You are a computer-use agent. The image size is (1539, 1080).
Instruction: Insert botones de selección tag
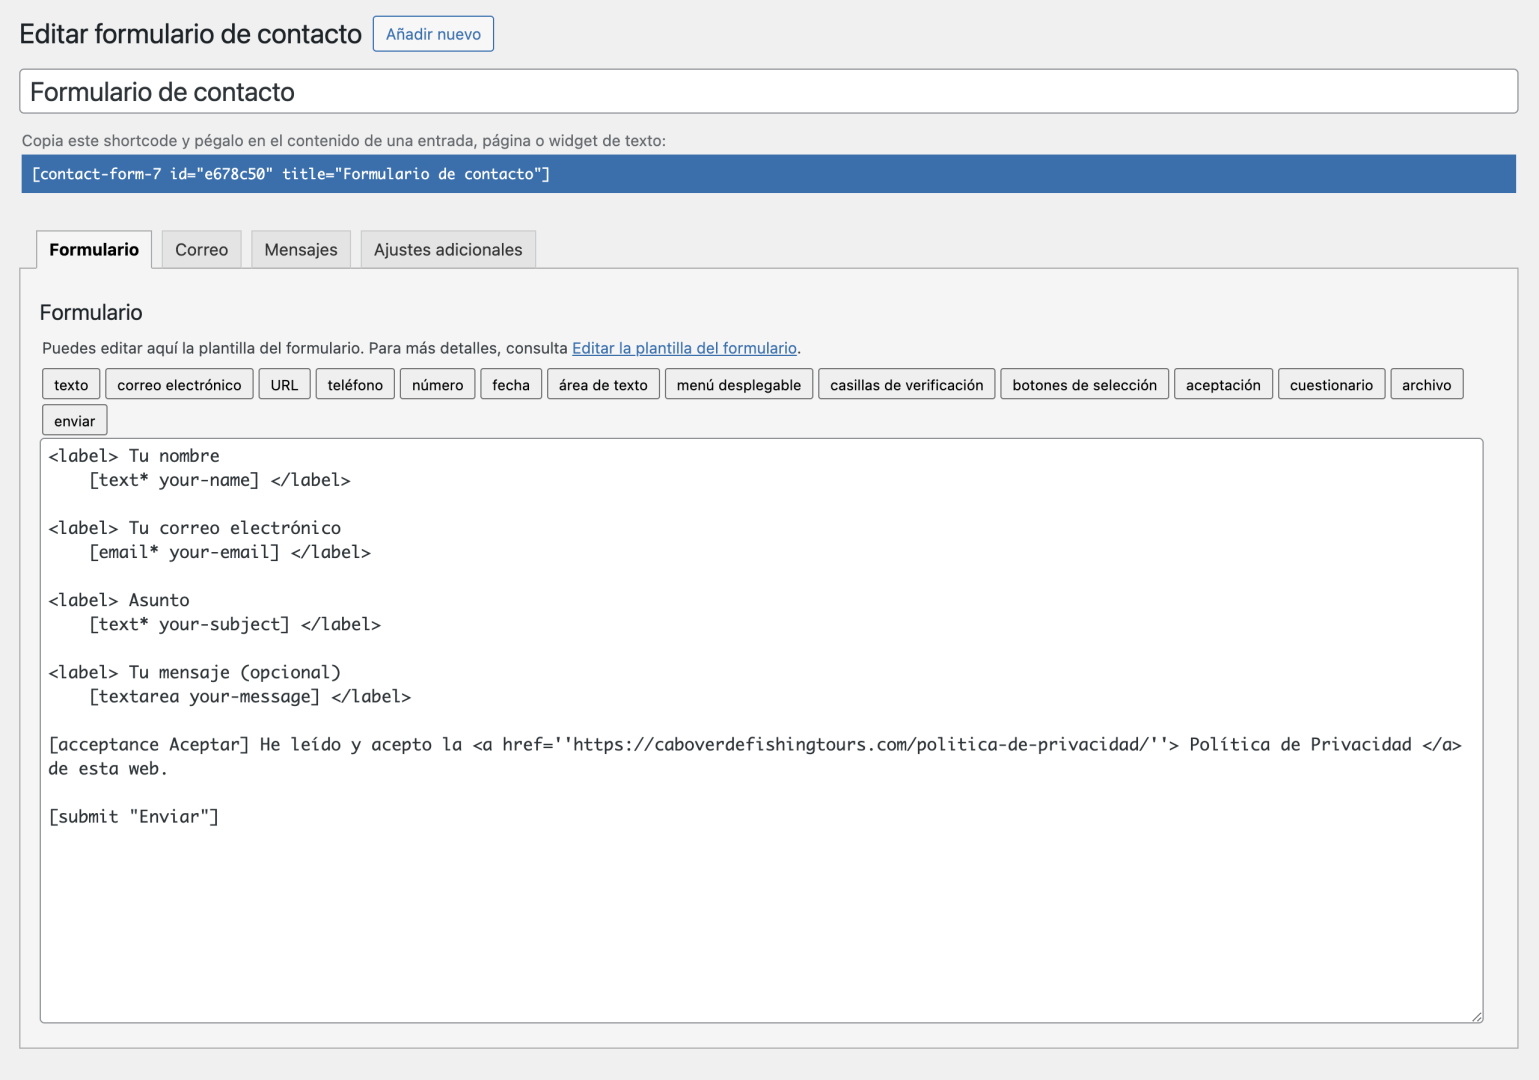coord(1084,385)
